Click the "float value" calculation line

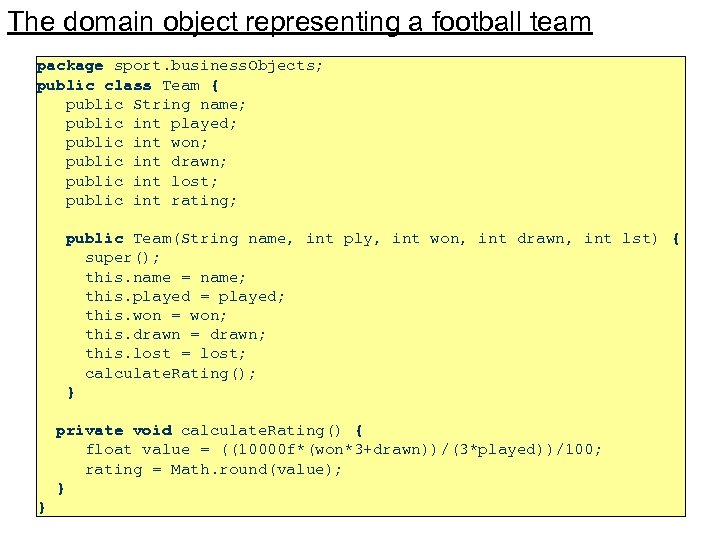tap(343, 449)
